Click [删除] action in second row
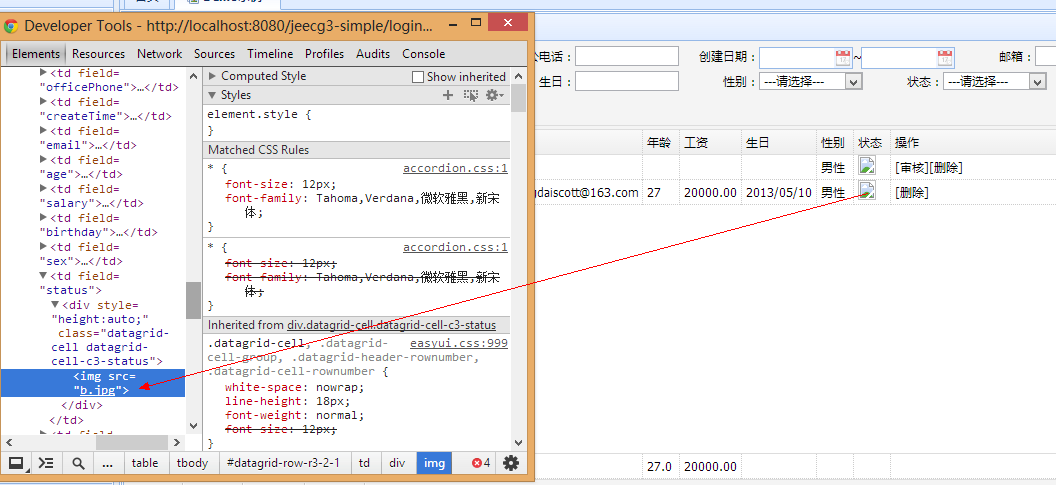This screenshot has height=485, width=1056. click(912, 193)
